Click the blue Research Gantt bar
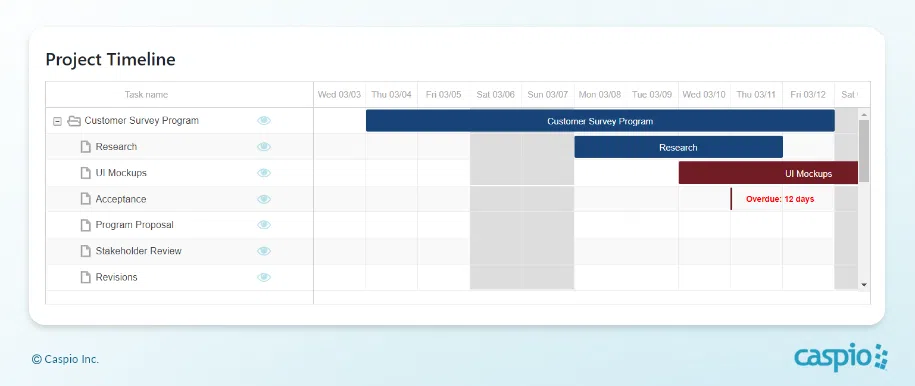Image resolution: width=915 pixels, height=386 pixels. [678, 147]
